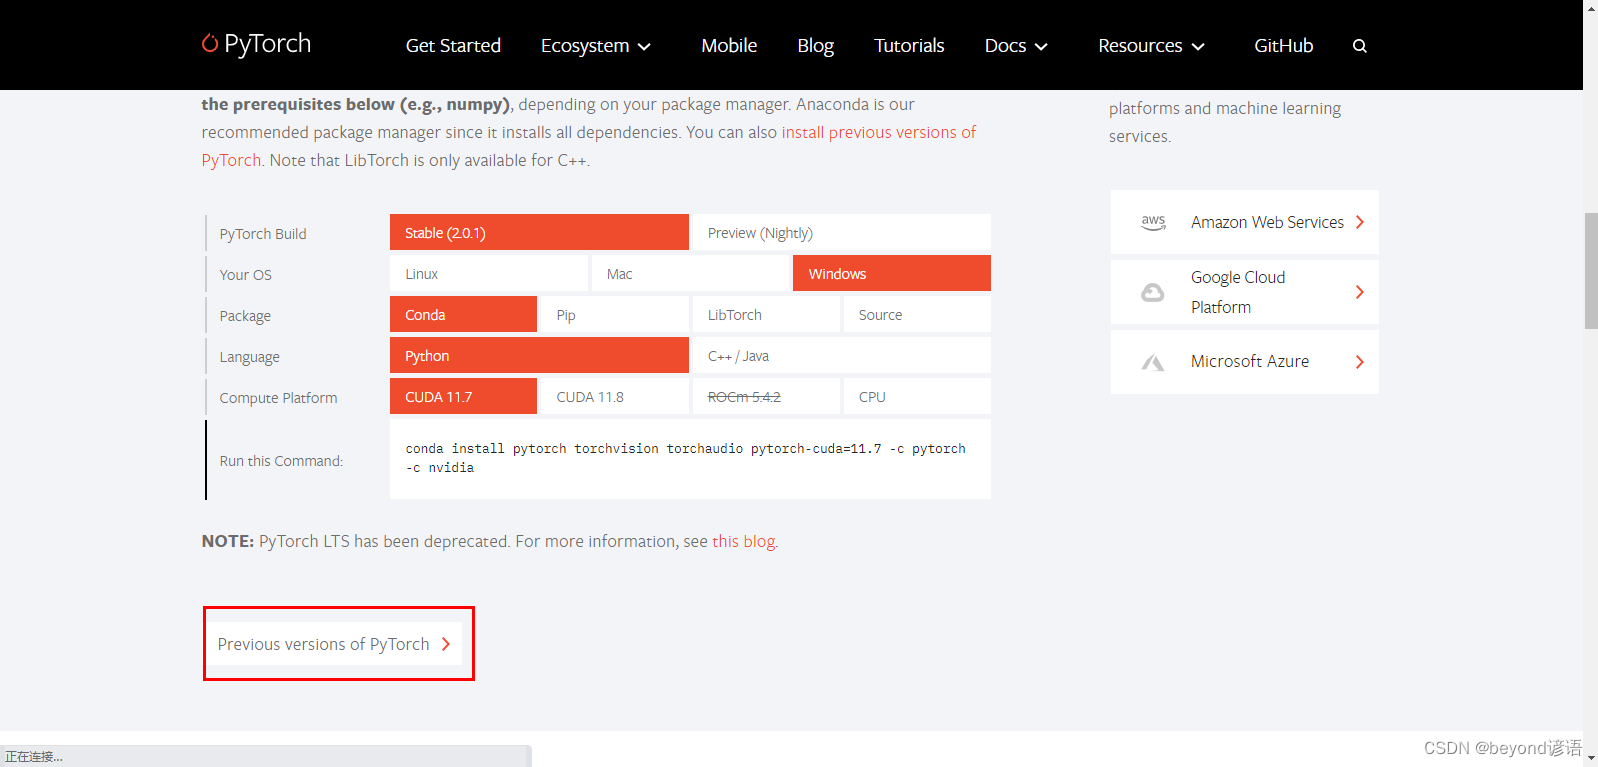
Task: Open the Get Started page
Action: (453, 46)
